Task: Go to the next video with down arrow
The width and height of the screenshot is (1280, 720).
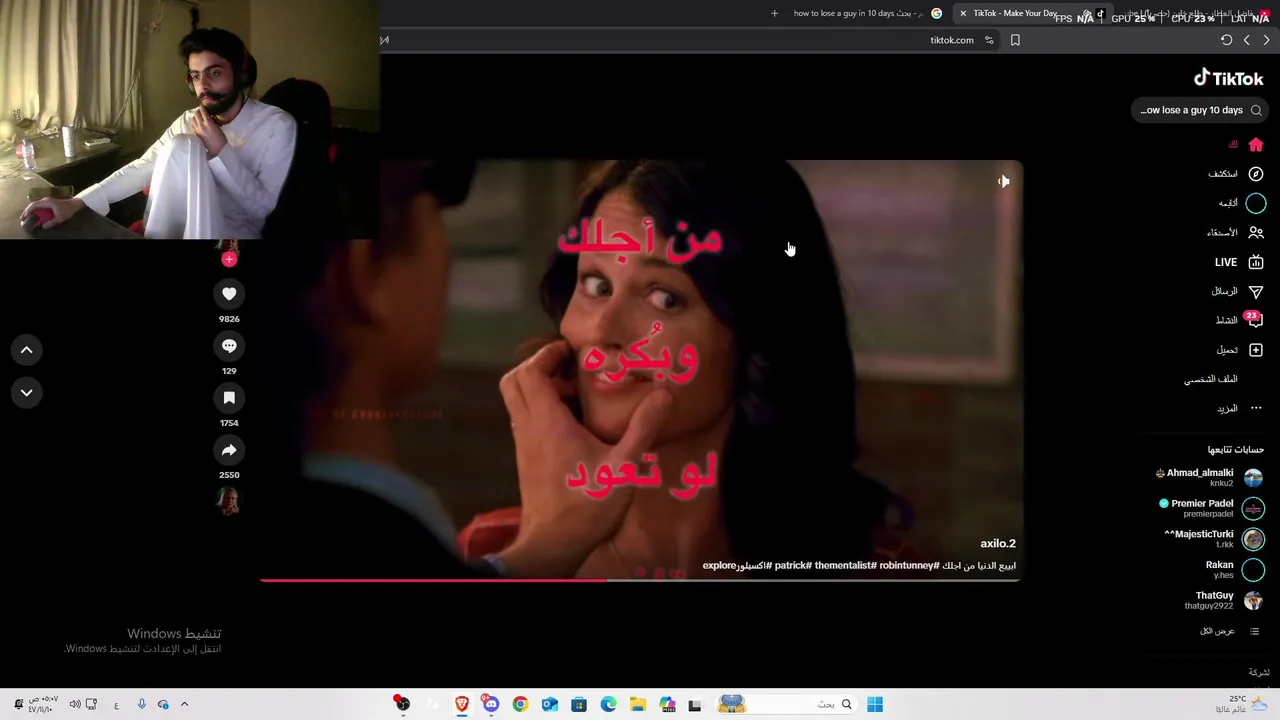Action: tap(27, 393)
